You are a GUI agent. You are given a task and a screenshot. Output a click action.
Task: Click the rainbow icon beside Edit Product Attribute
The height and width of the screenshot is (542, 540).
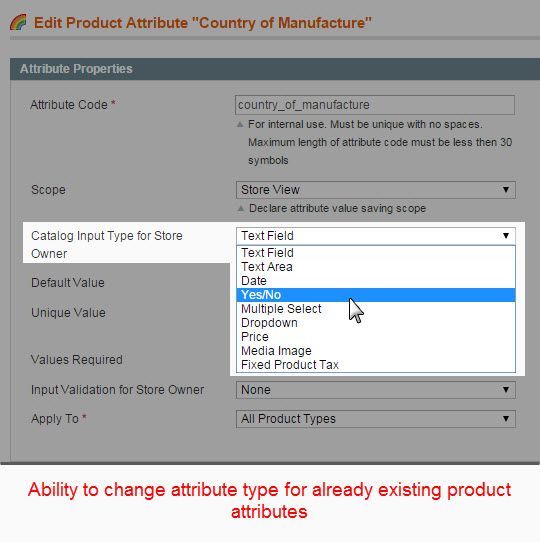click(x=18, y=22)
